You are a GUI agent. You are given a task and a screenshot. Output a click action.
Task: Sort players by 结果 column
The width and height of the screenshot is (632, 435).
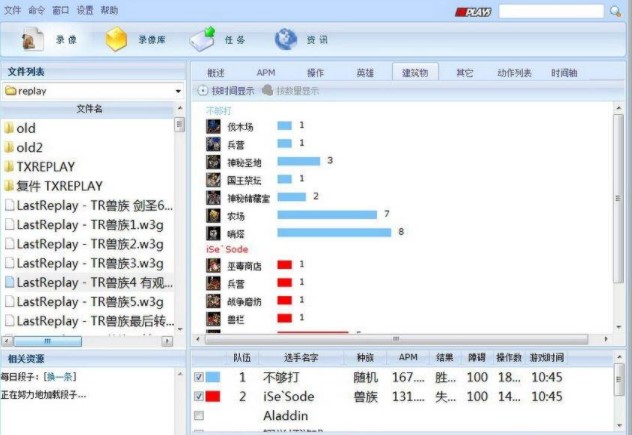[x=445, y=357]
